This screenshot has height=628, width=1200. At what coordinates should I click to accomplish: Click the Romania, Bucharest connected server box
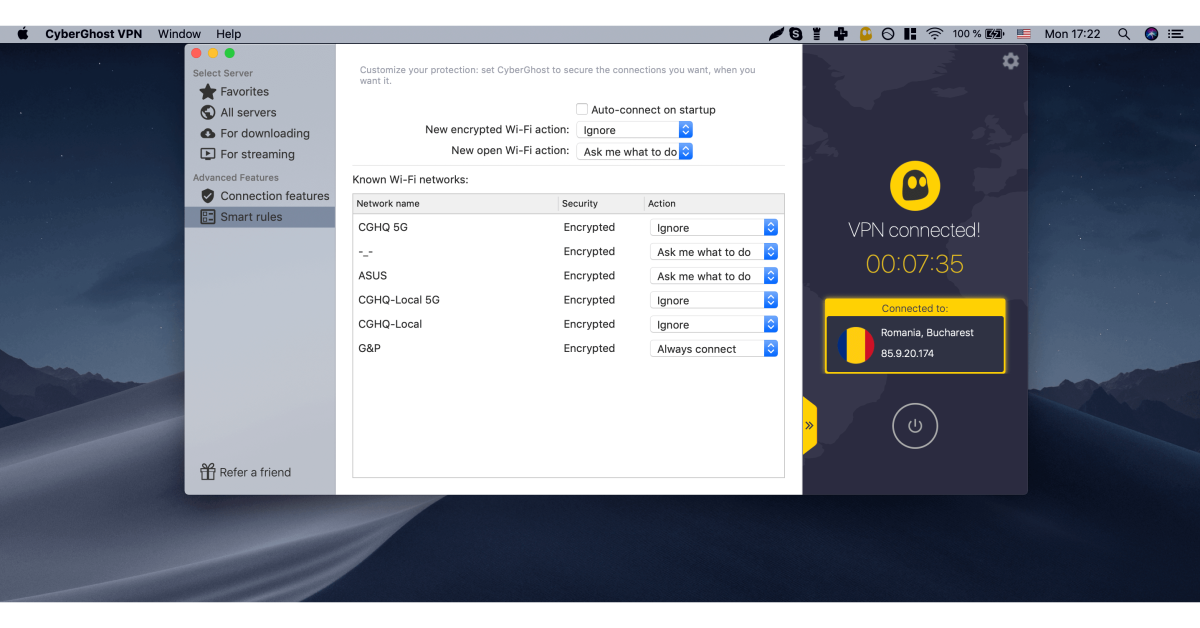click(915, 344)
